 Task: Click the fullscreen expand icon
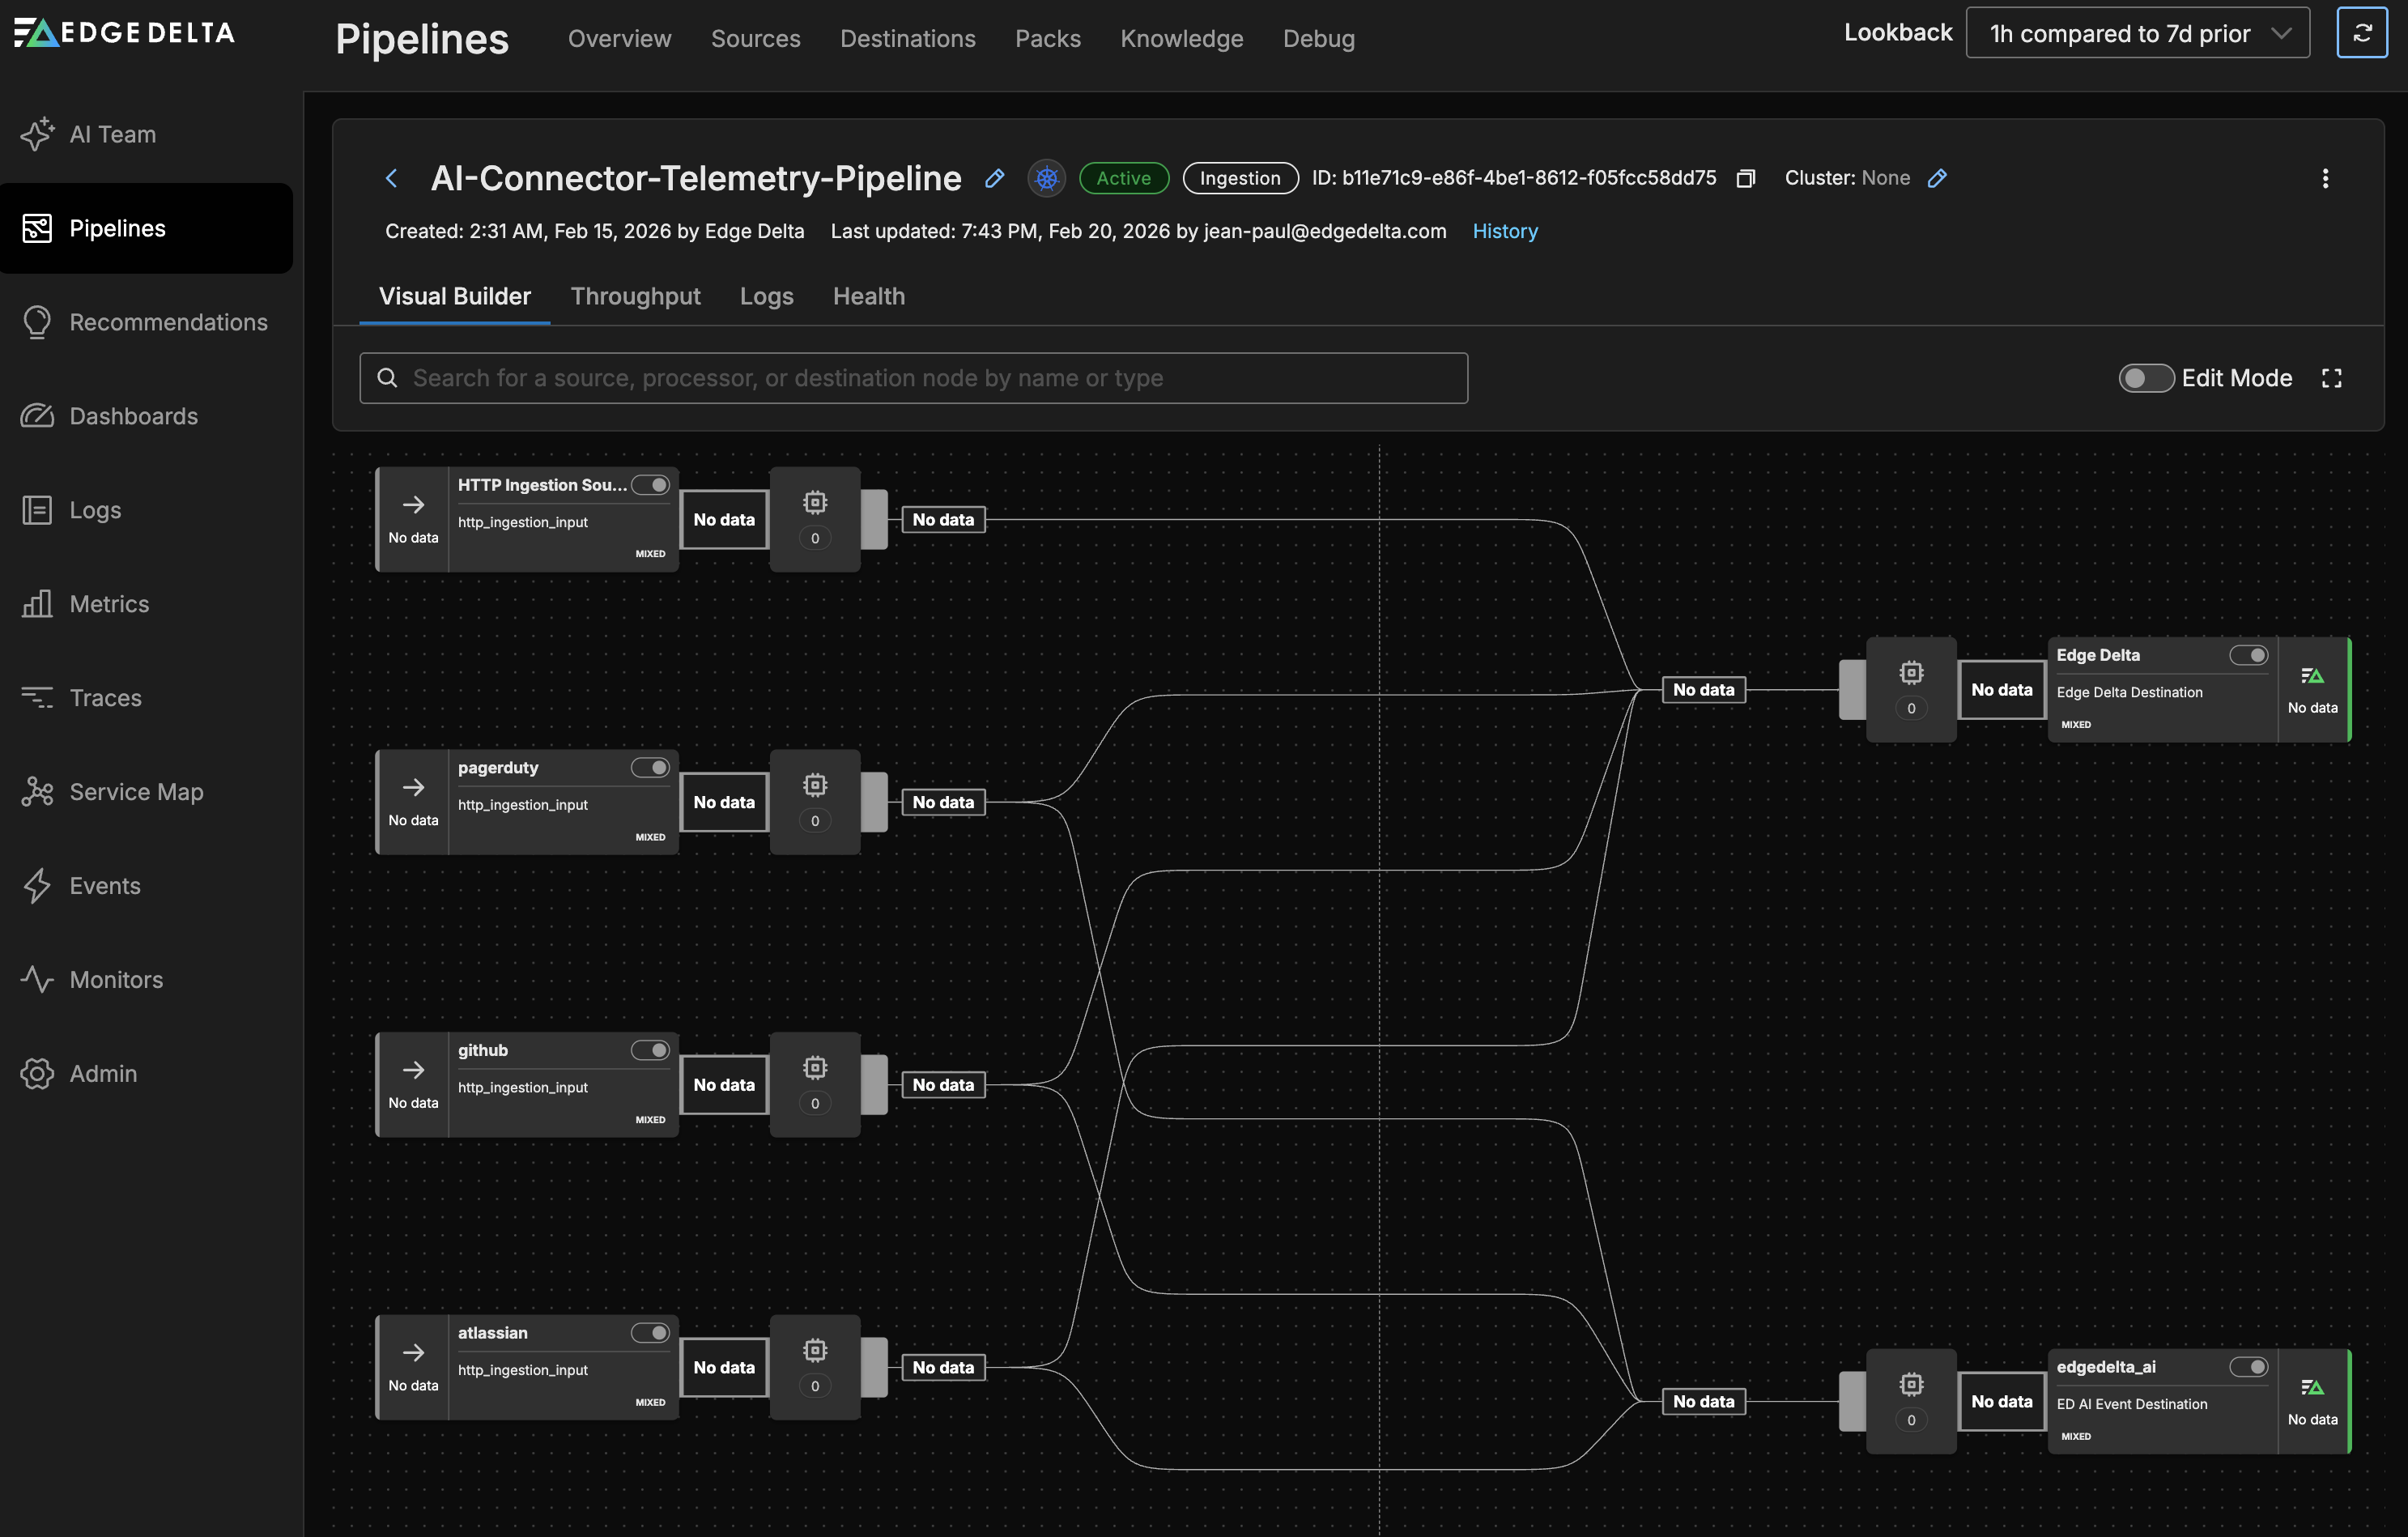coord(2331,378)
